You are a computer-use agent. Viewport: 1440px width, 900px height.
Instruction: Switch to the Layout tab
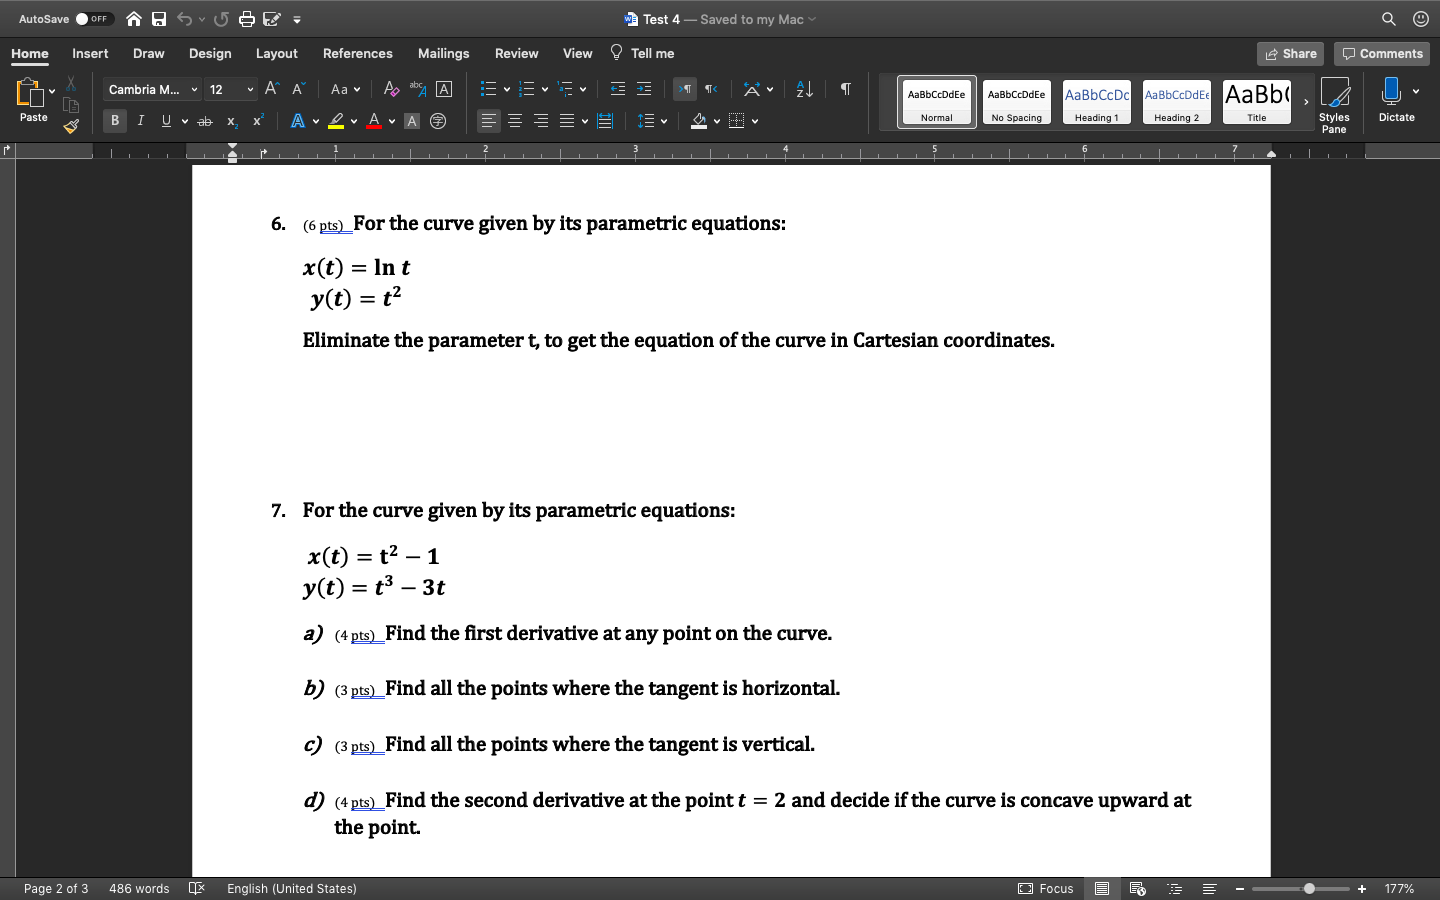pos(277,54)
